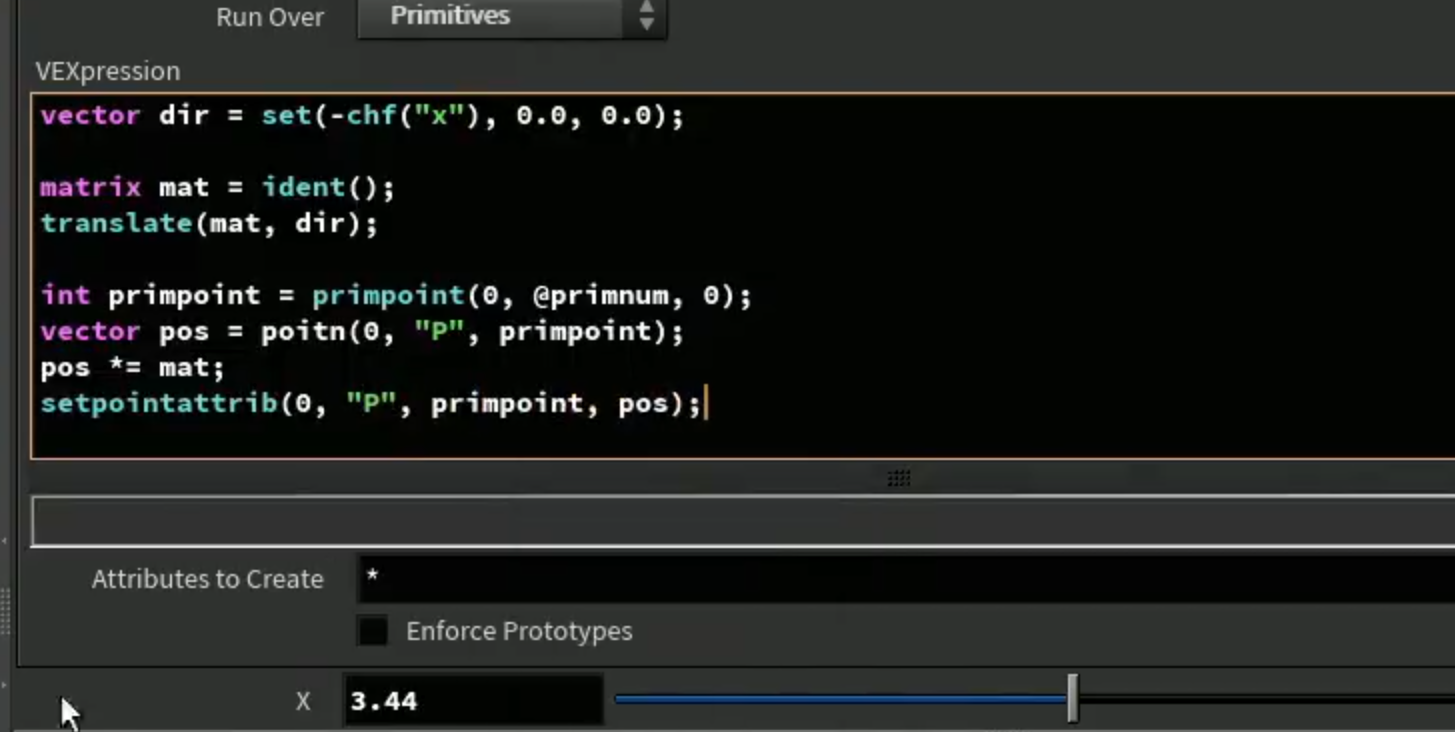Image resolution: width=1455 pixels, height=732 pixels.
Task: Click the X value field showing 3.44
Action: (x=473, y=701)
